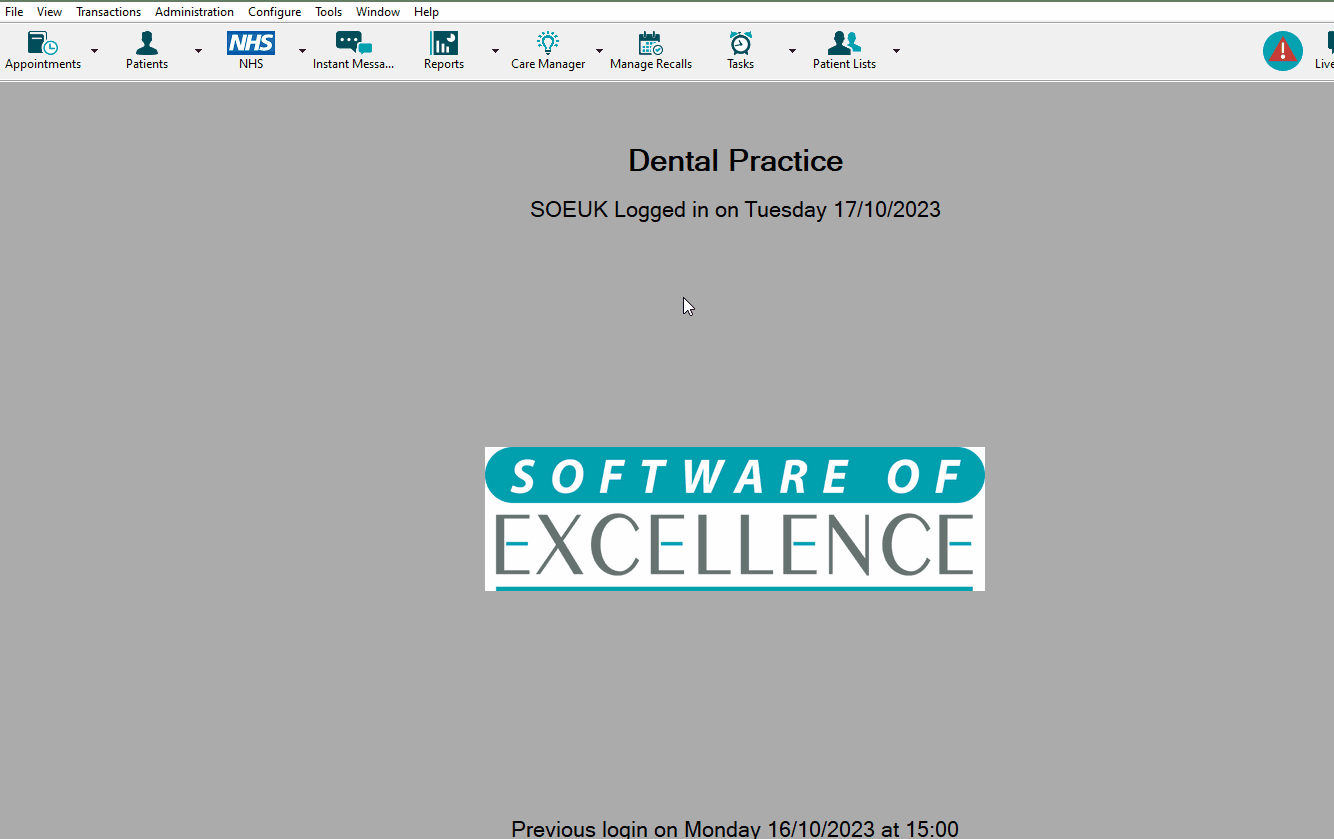Expand the Appointments dropdown arrow
1334x839 pixels.
coord(95,51)
